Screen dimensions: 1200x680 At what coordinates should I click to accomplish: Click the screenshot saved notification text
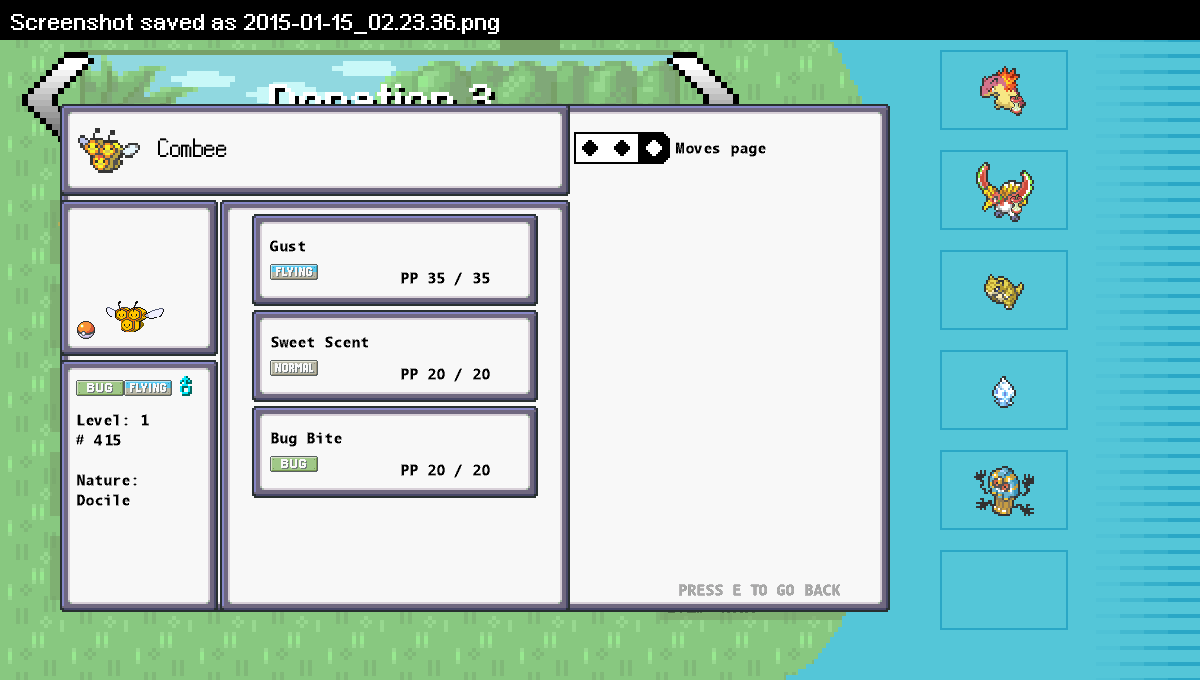point(255,22)
